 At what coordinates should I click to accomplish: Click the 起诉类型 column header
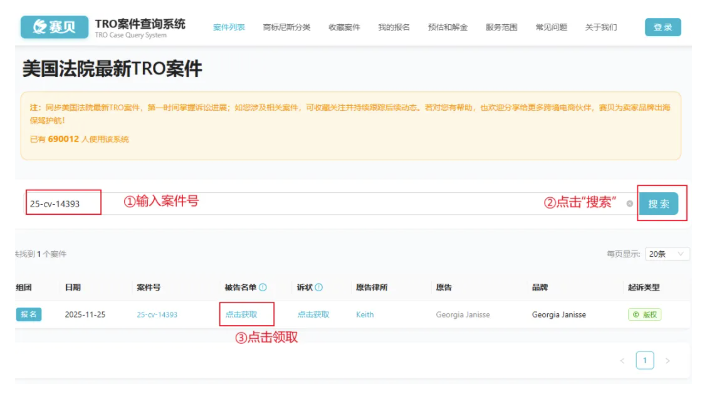coord(644,287)
